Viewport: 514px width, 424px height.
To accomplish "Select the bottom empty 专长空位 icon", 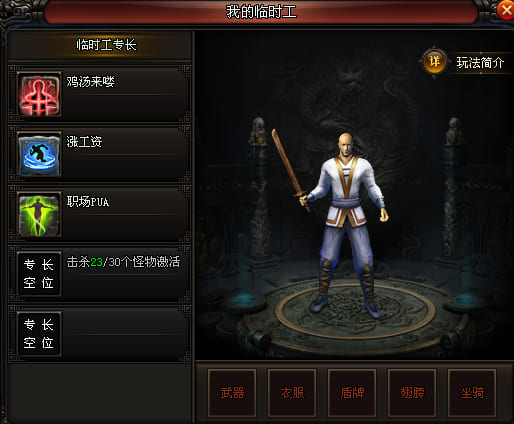I will click(x=39, y=334).
